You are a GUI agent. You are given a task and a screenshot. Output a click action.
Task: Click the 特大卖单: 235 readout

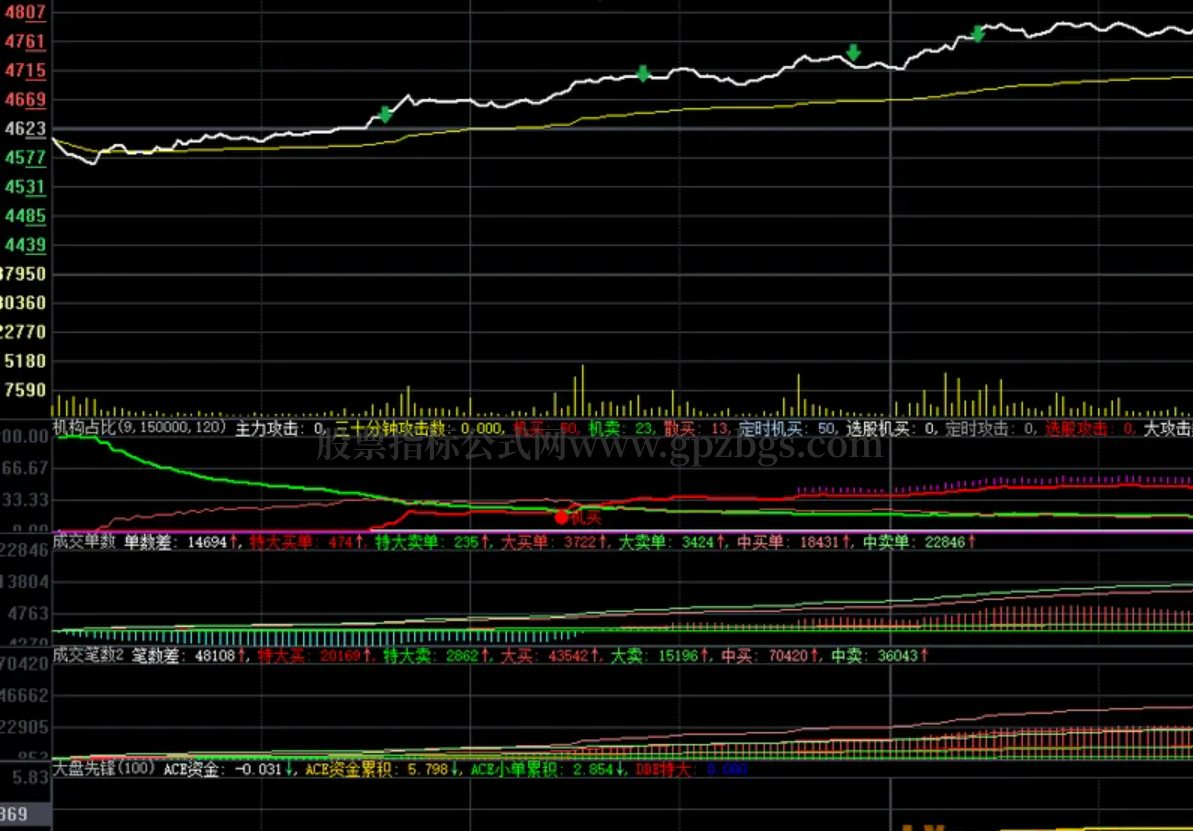coord(432,542)
